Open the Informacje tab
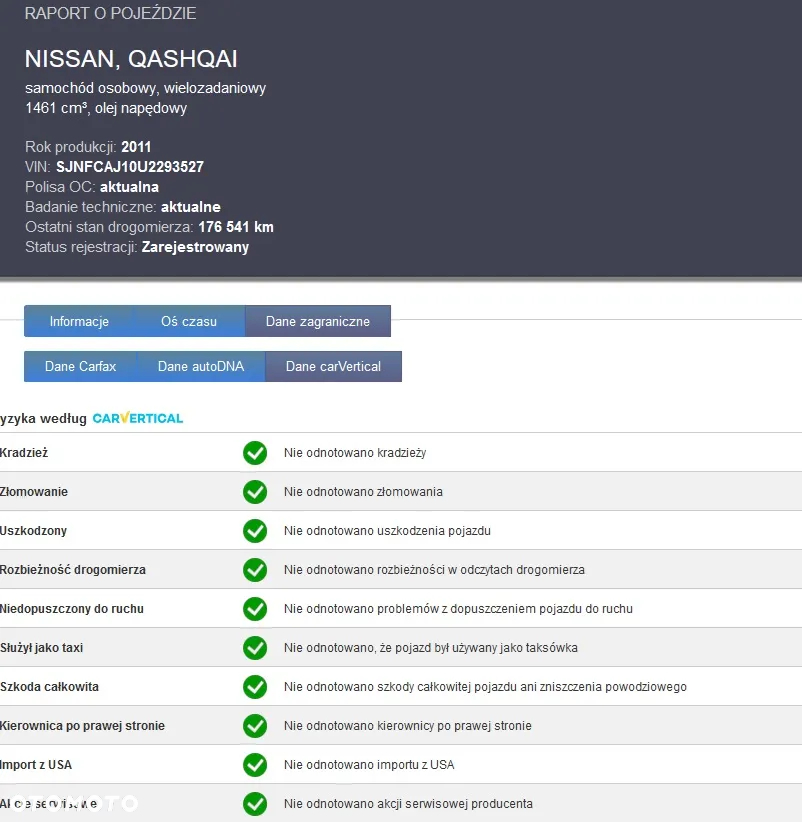 click(x=79, y=321)
